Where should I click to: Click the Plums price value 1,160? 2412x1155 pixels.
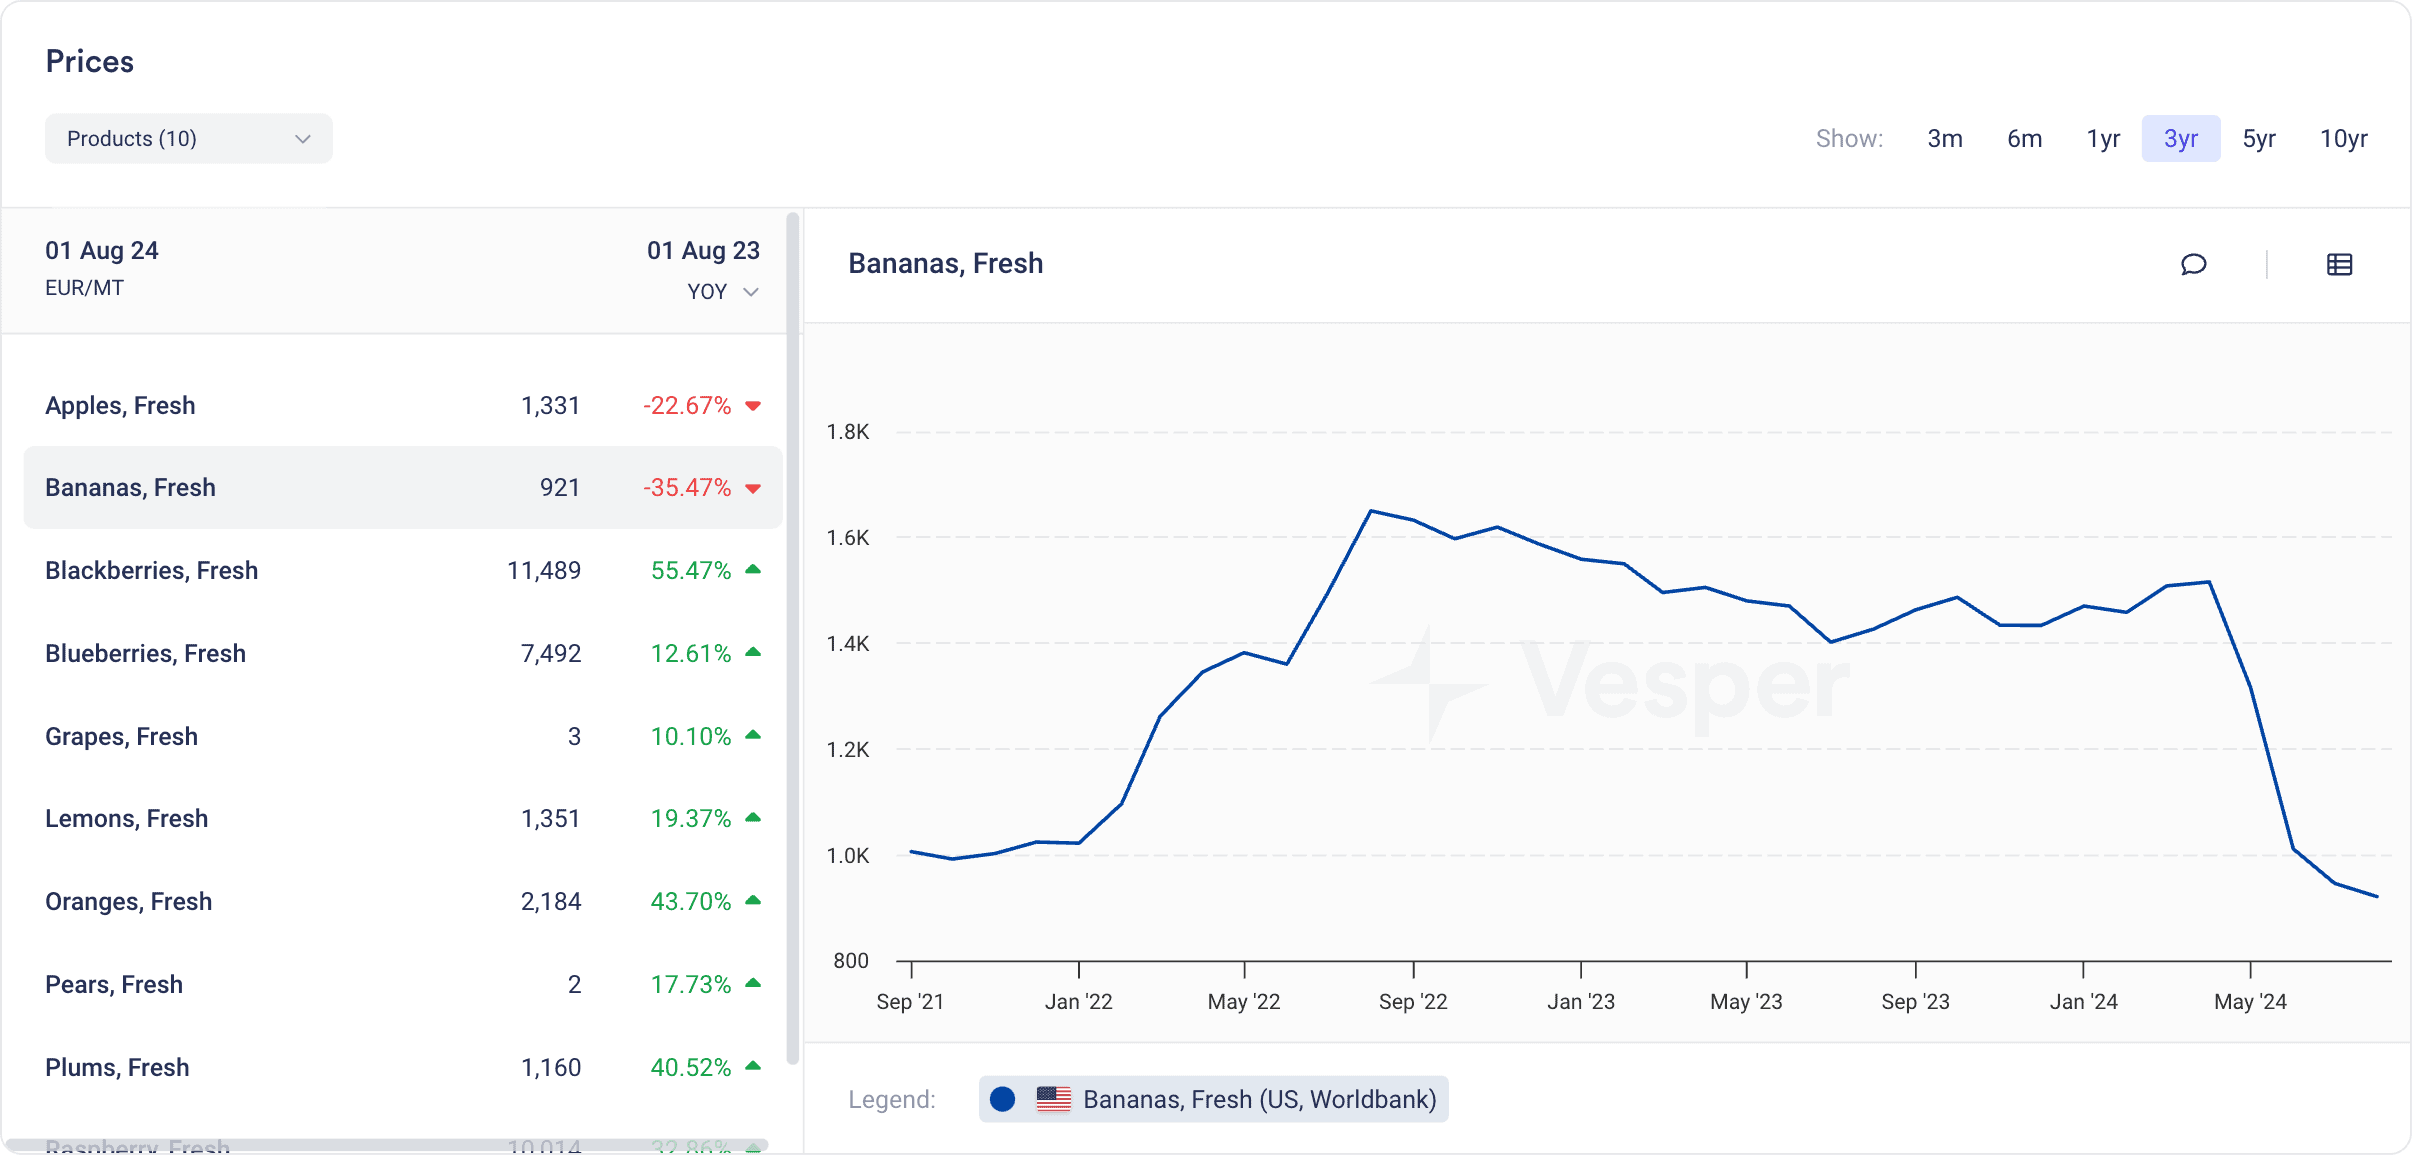(x=550, y=1067)
